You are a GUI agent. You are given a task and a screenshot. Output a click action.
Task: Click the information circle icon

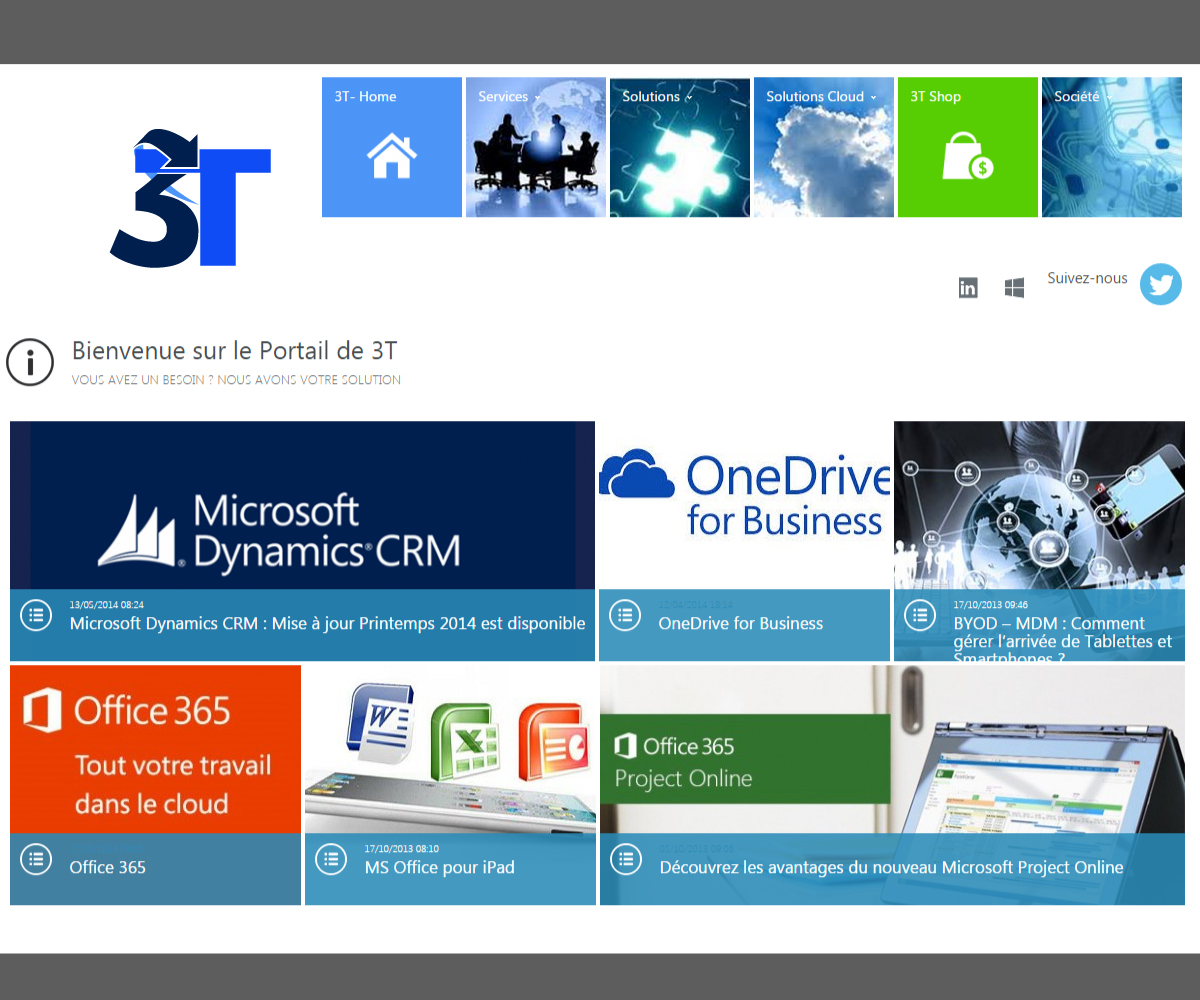click(30, 361)
